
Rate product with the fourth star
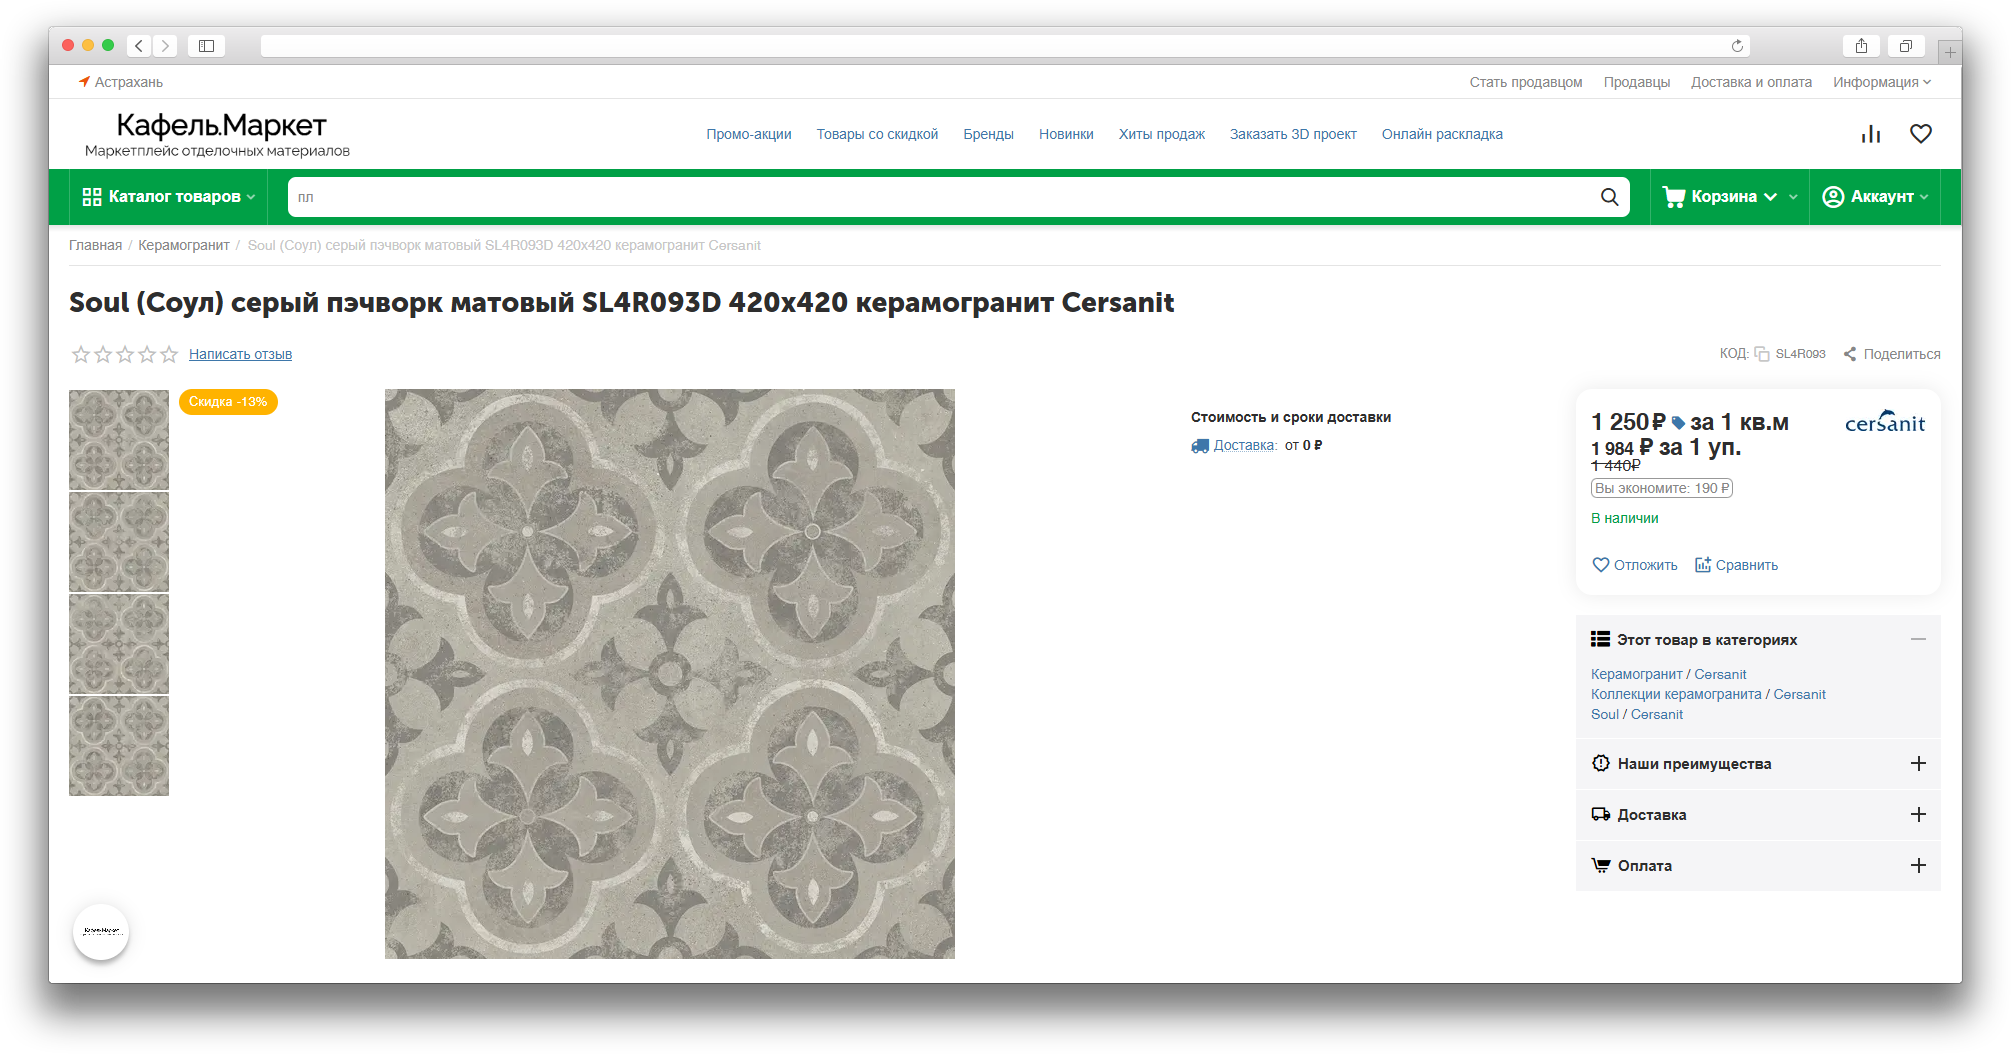point(147,354)
